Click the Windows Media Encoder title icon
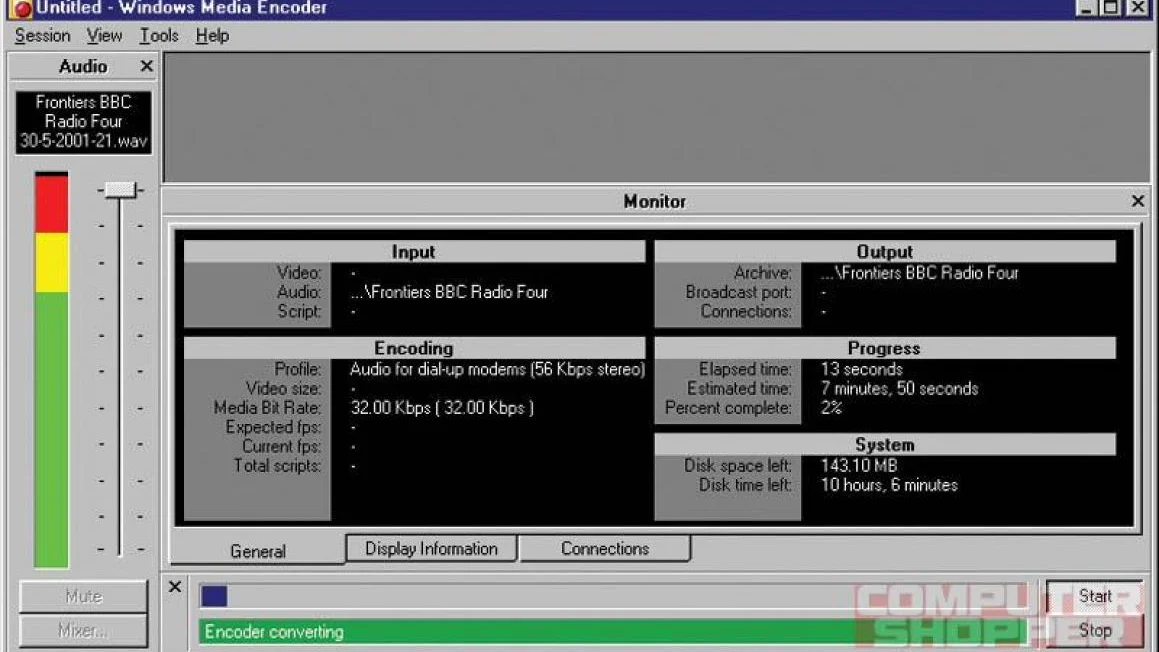 20,9
